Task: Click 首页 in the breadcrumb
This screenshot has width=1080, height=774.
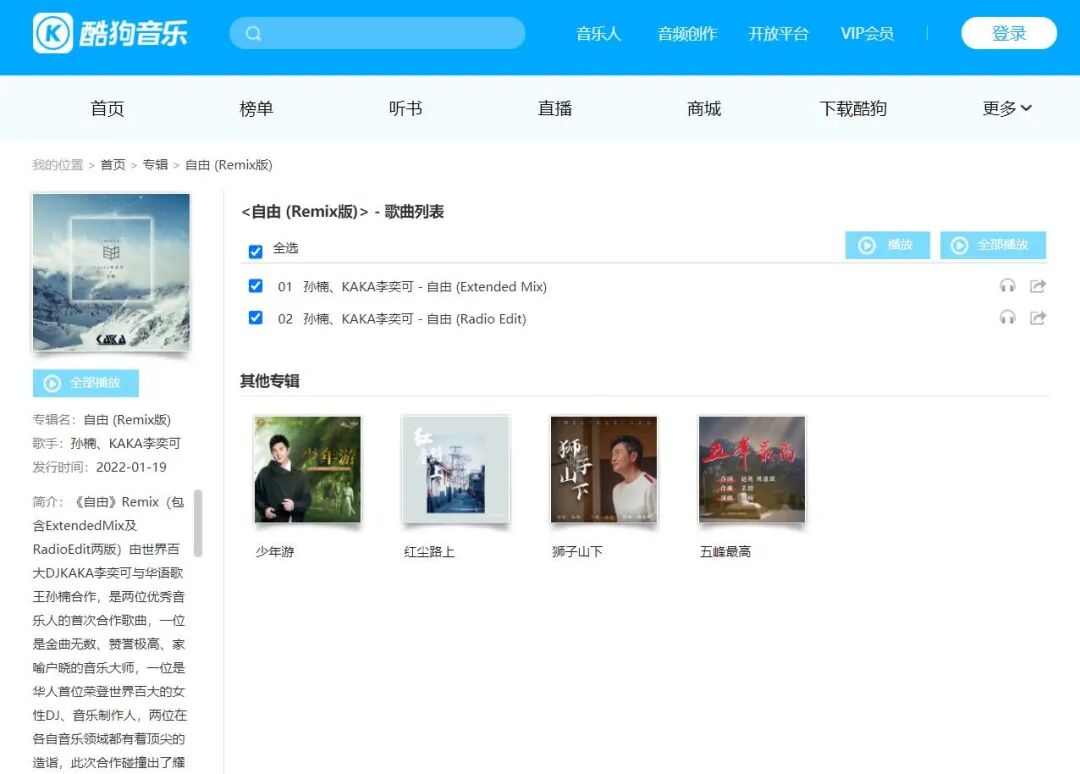Action: pos(113,165)
